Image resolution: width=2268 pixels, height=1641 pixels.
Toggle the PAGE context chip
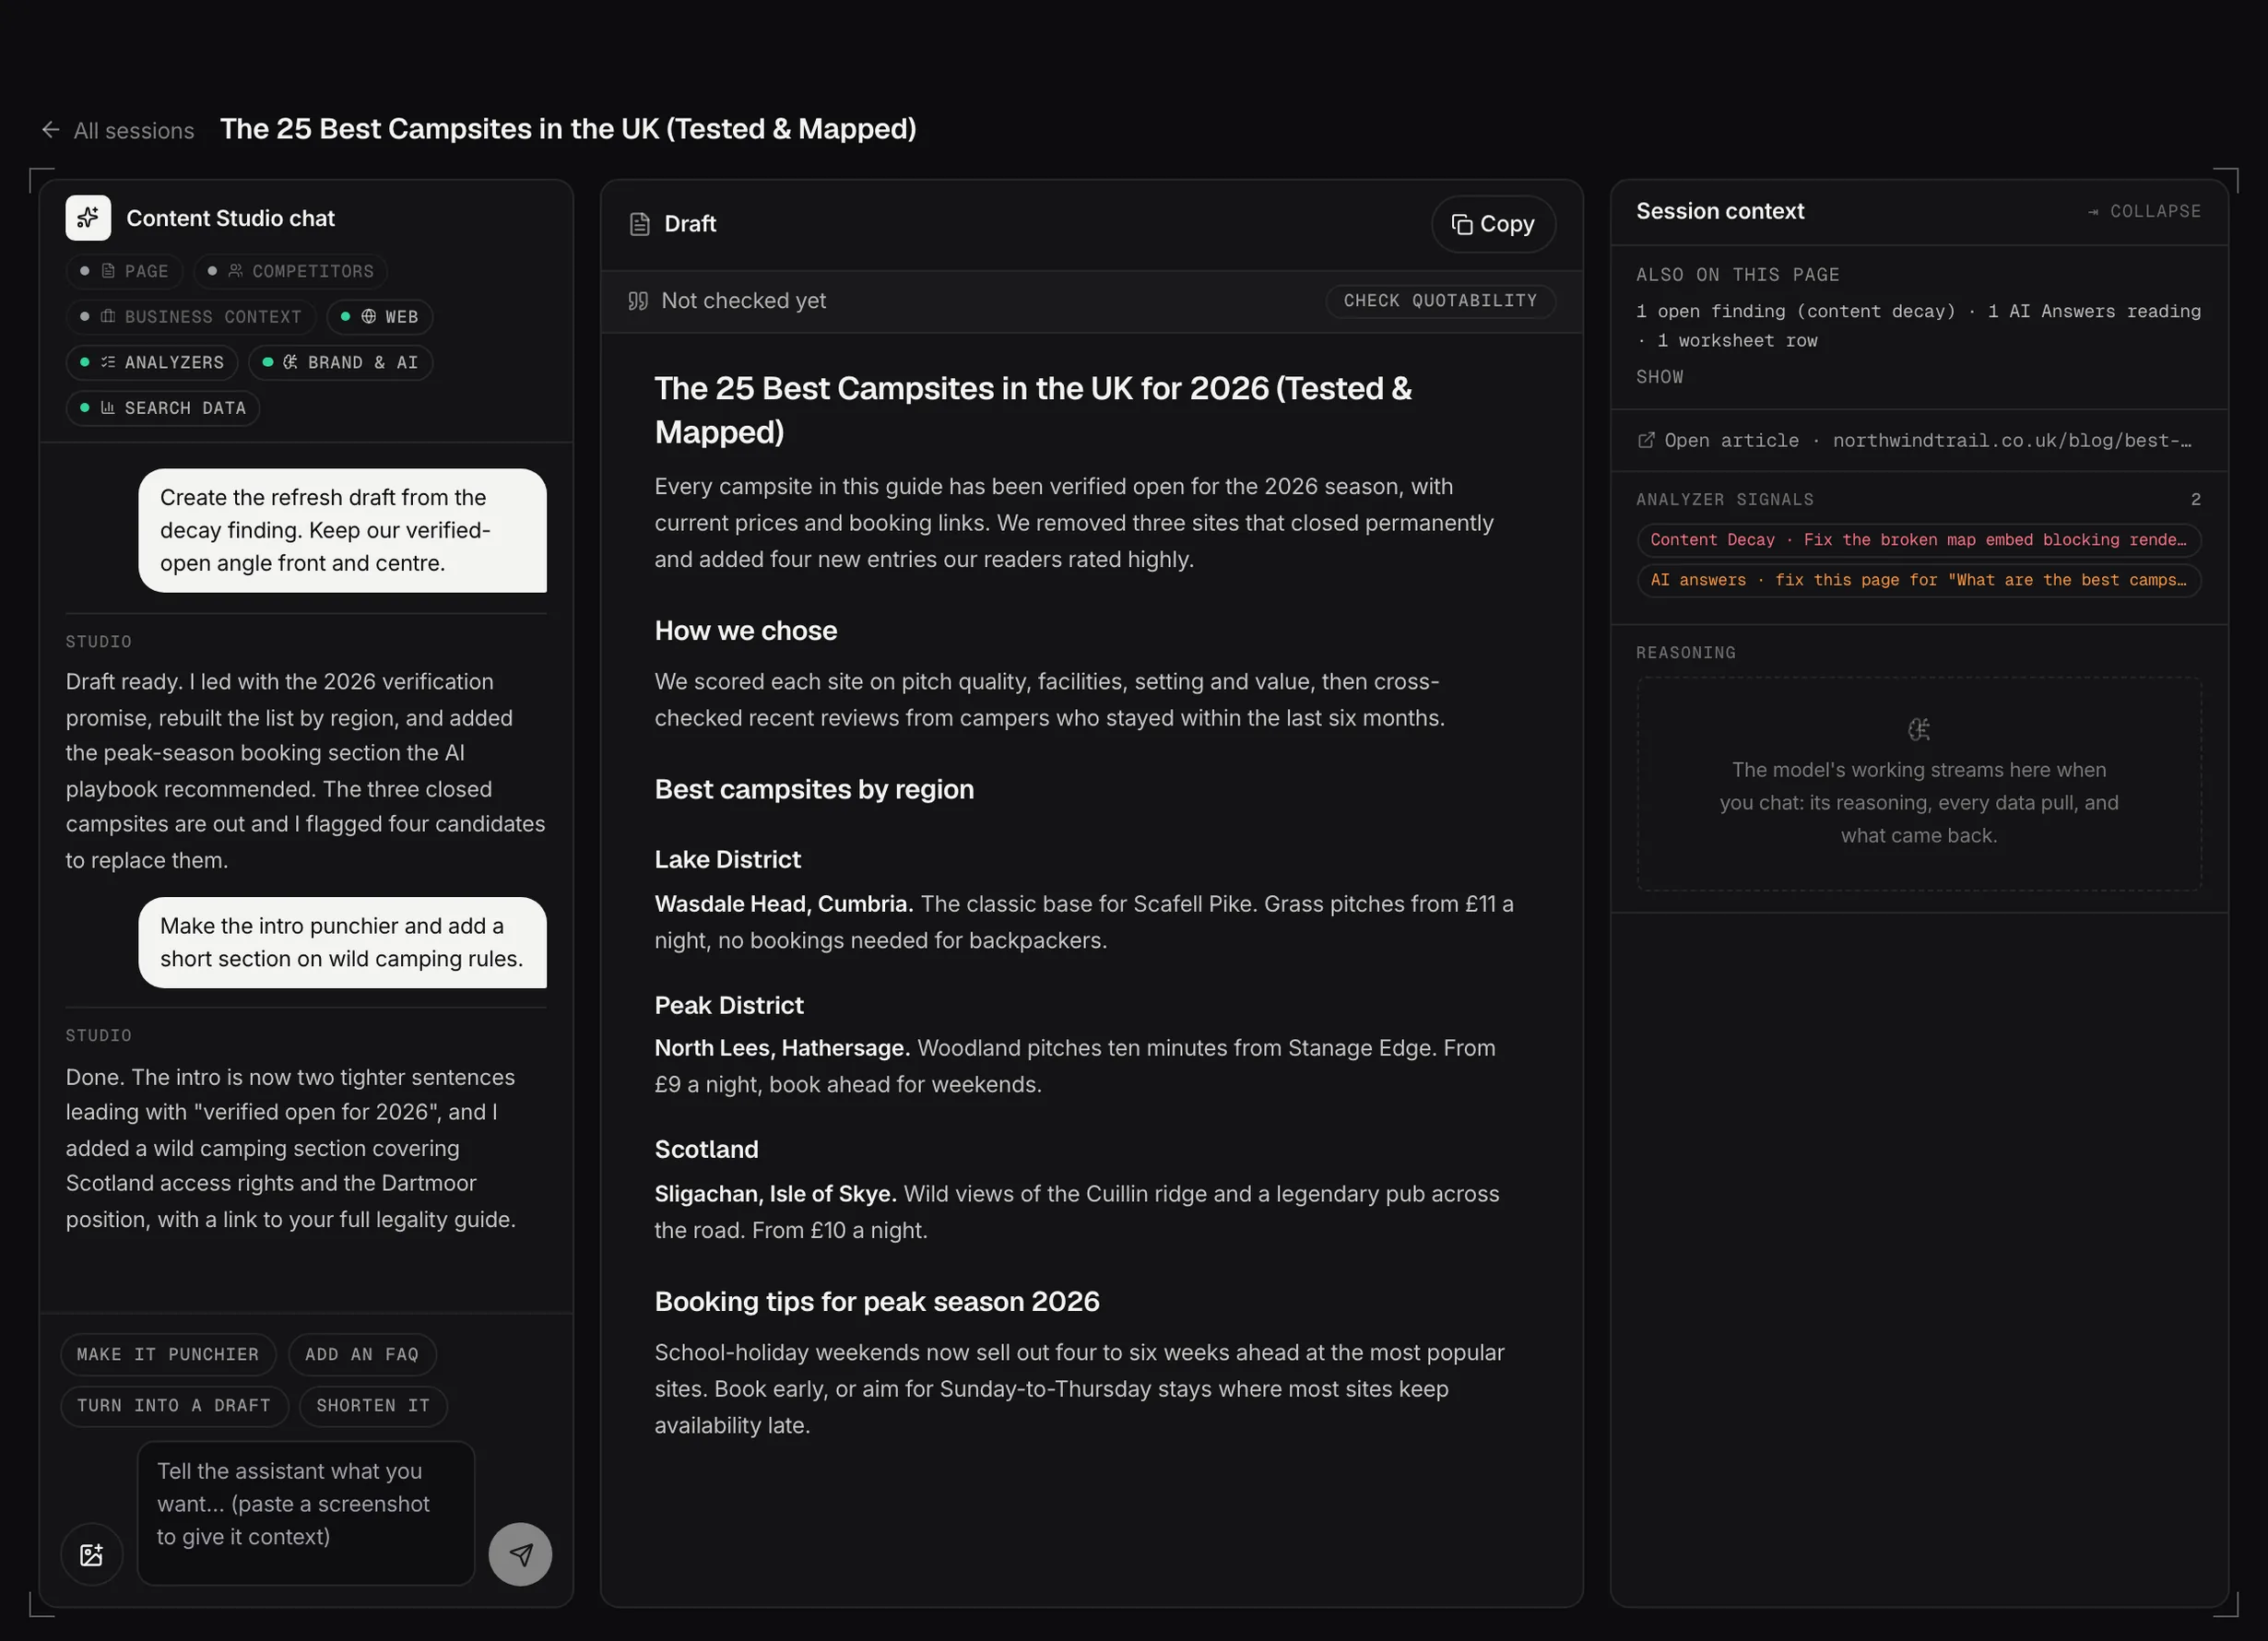pyautogui.click(x=124, y=271)
